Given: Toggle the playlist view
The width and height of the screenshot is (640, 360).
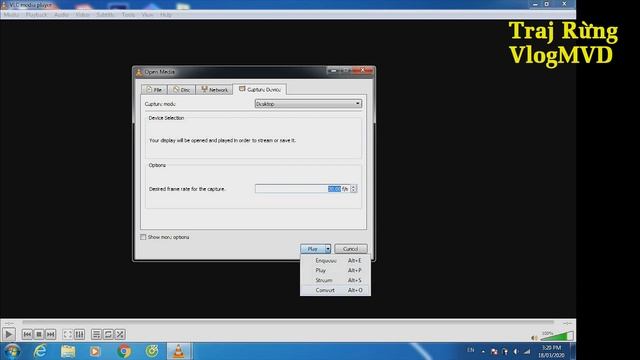Looking at the screenshot, I should pos(96,334).
